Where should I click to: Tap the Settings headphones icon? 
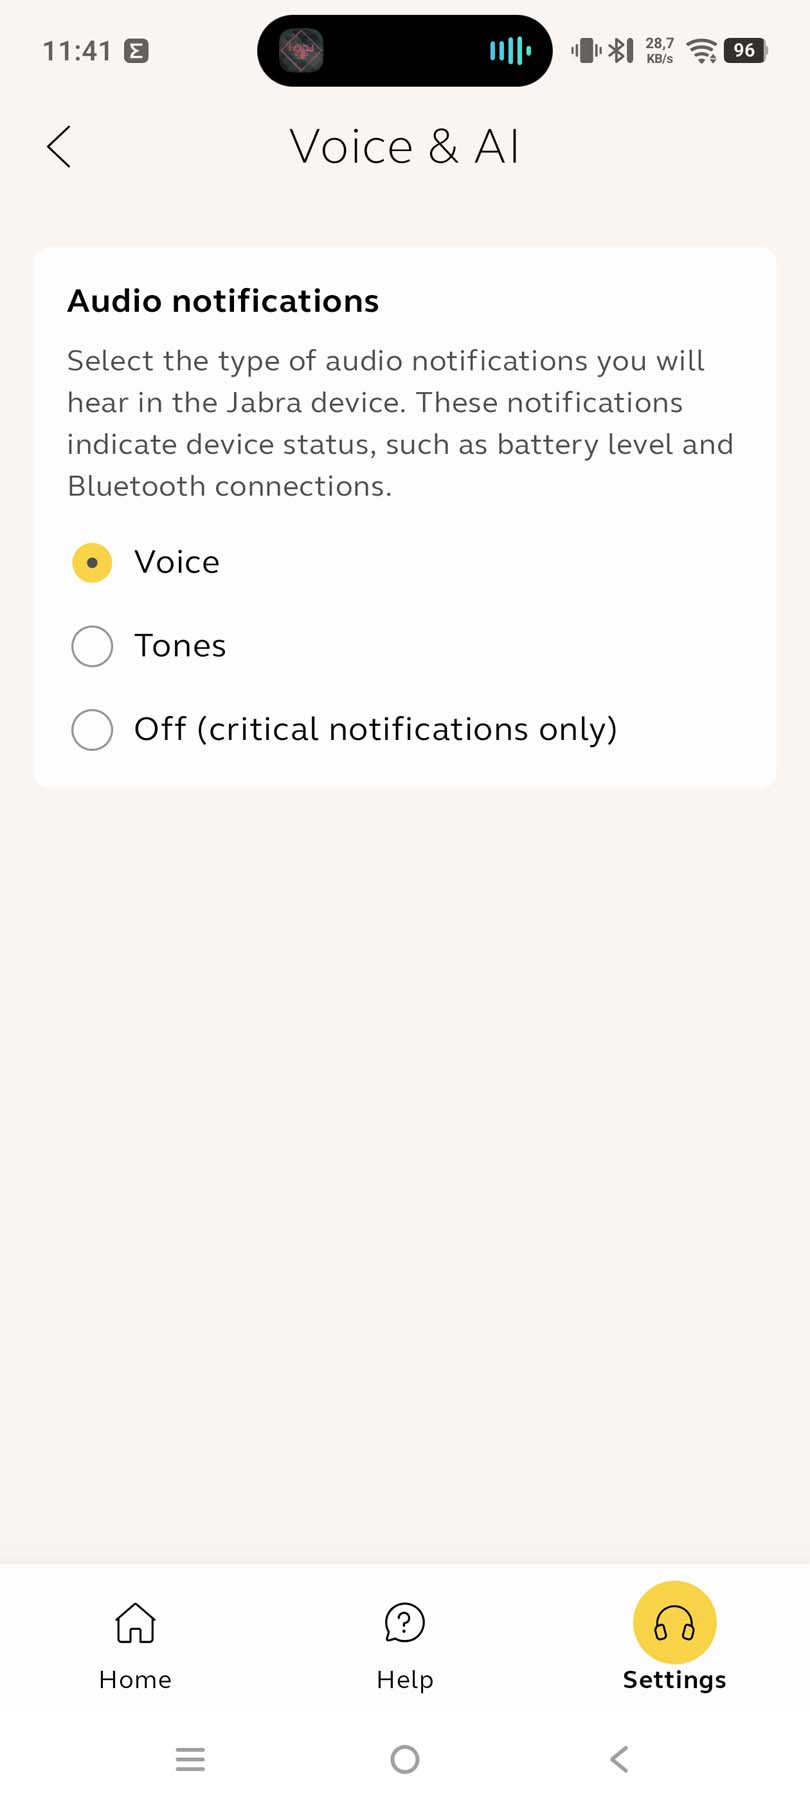675,1622
